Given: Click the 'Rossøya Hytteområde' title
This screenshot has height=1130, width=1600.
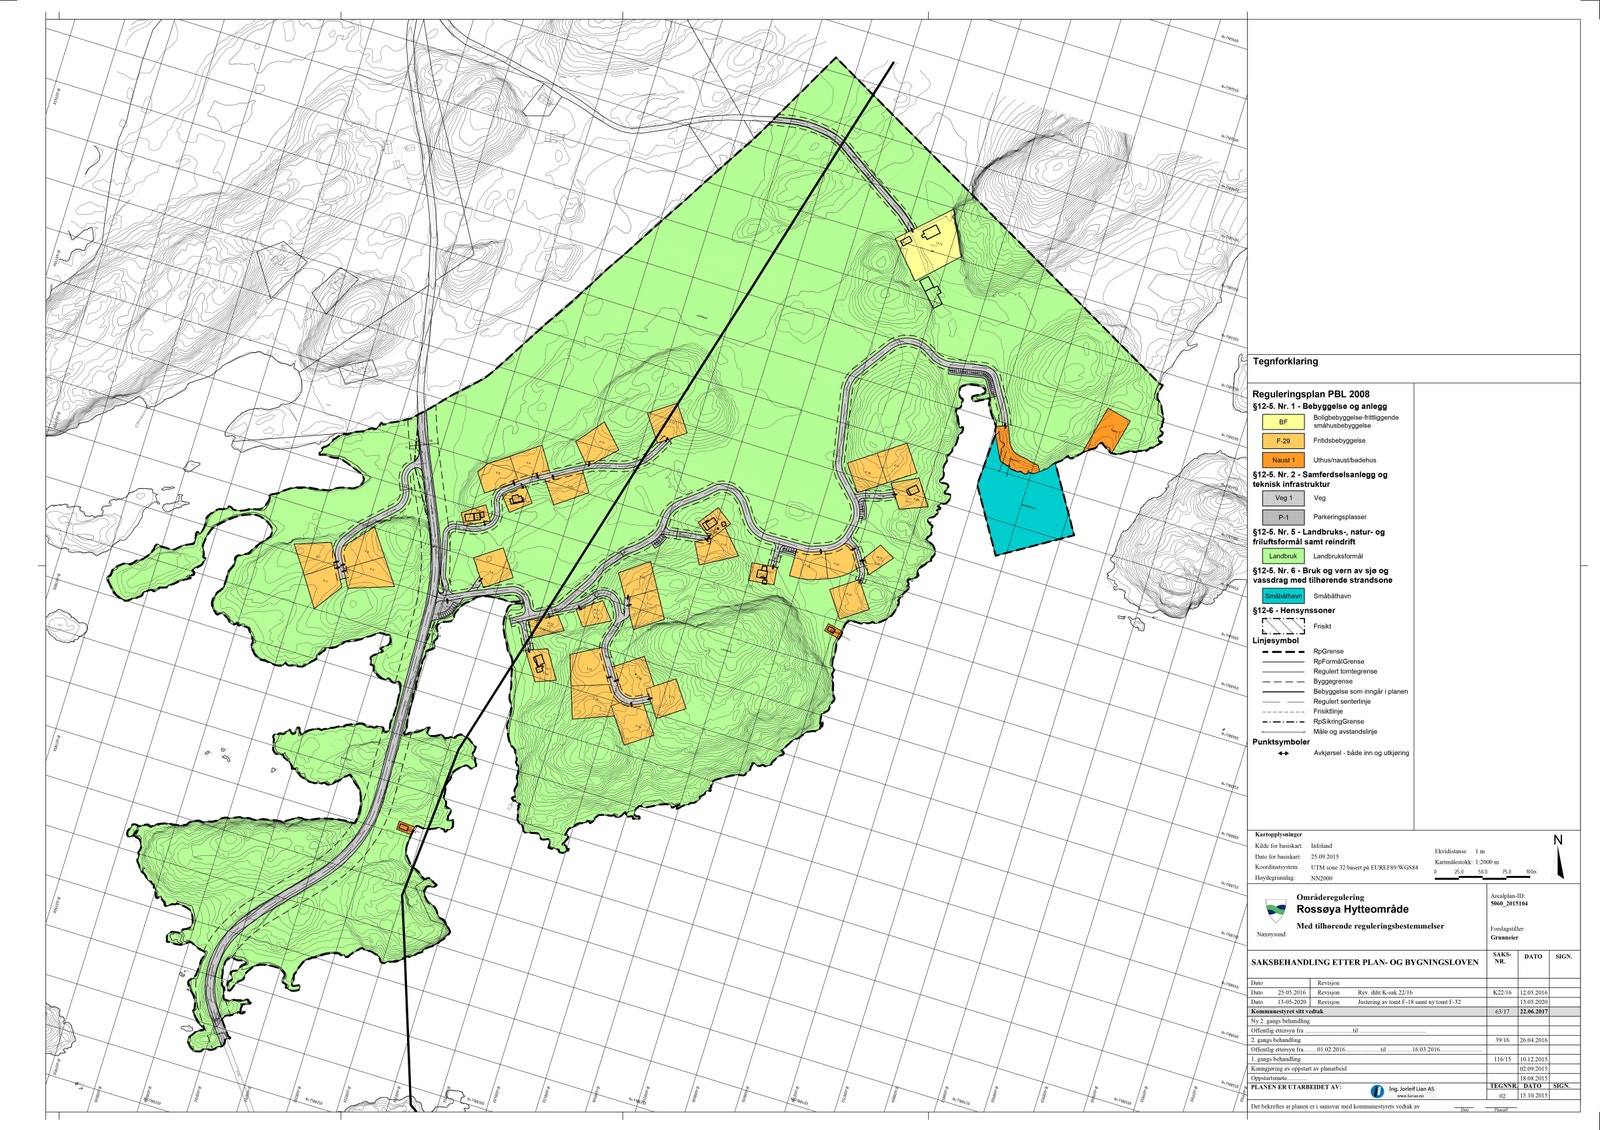Looking at the screenshot, I should (1352, 909).
